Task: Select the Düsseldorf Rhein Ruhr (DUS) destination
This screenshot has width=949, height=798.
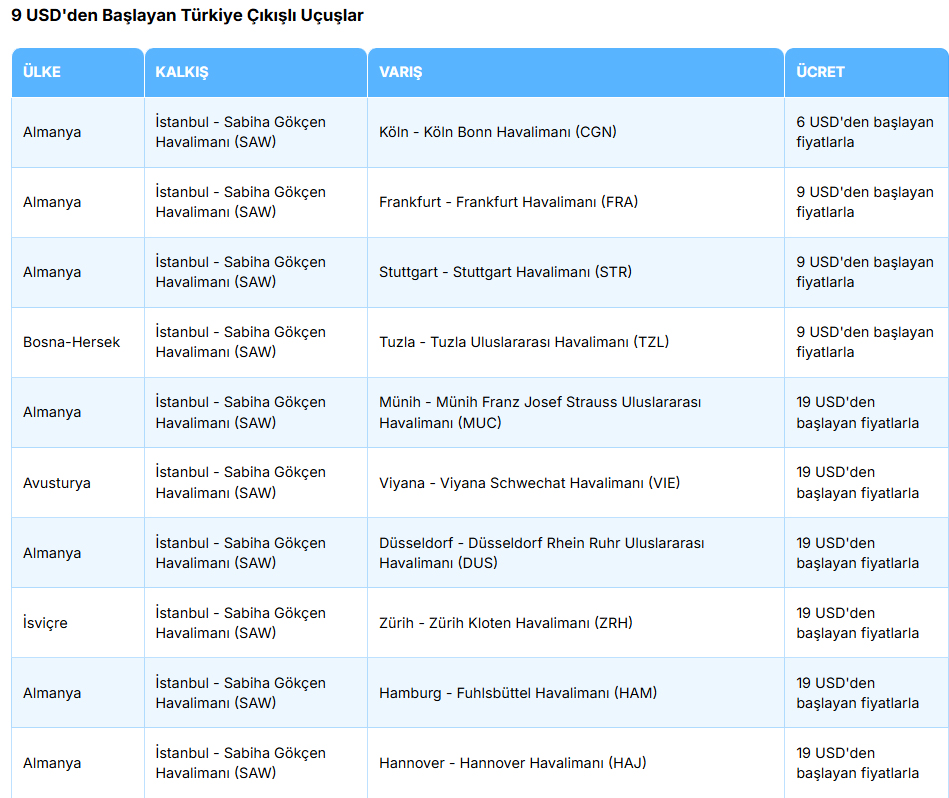Action: [541, 553]
